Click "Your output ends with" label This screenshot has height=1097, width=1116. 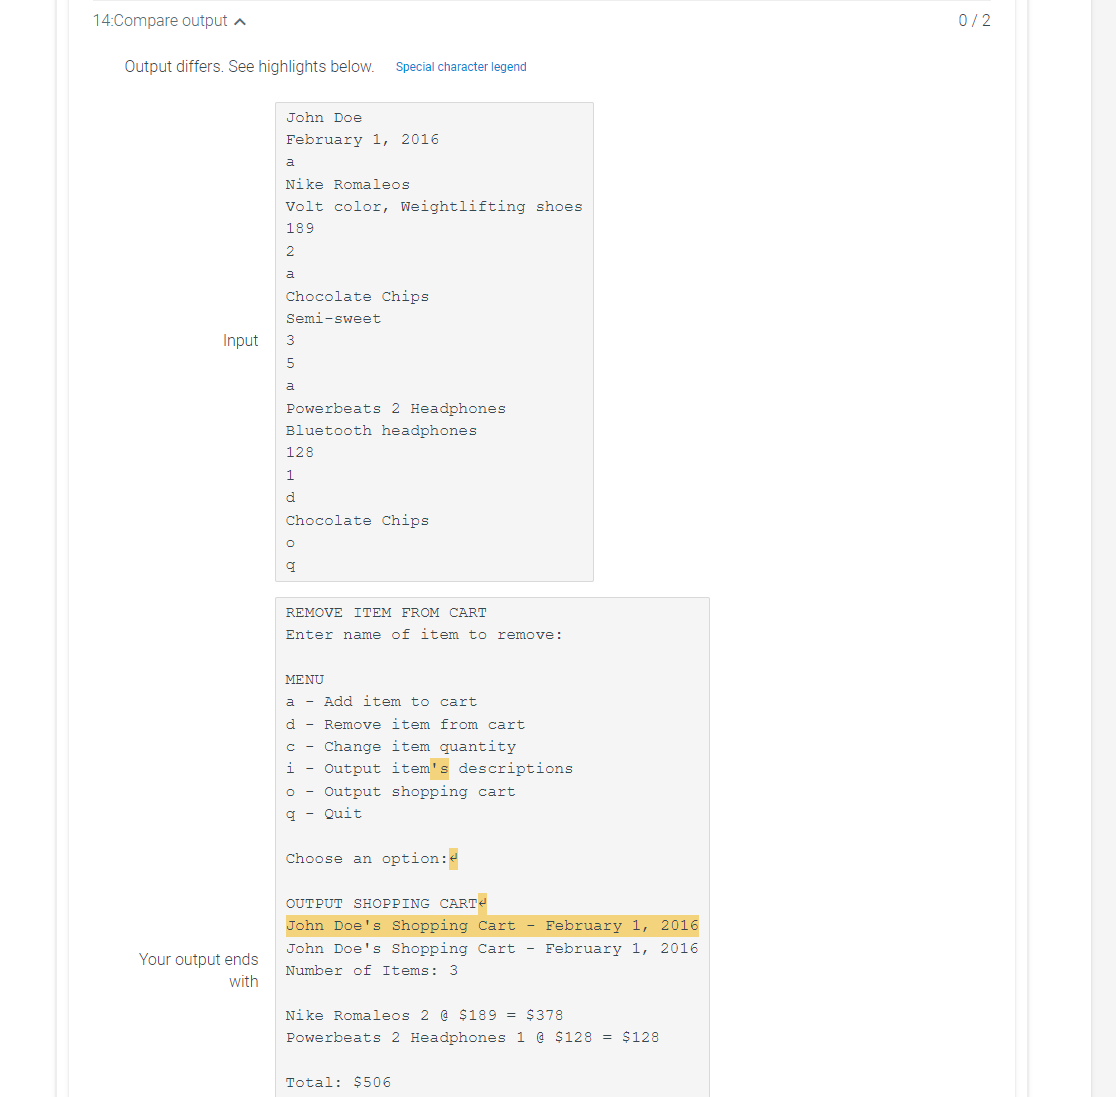pos(199,970)
